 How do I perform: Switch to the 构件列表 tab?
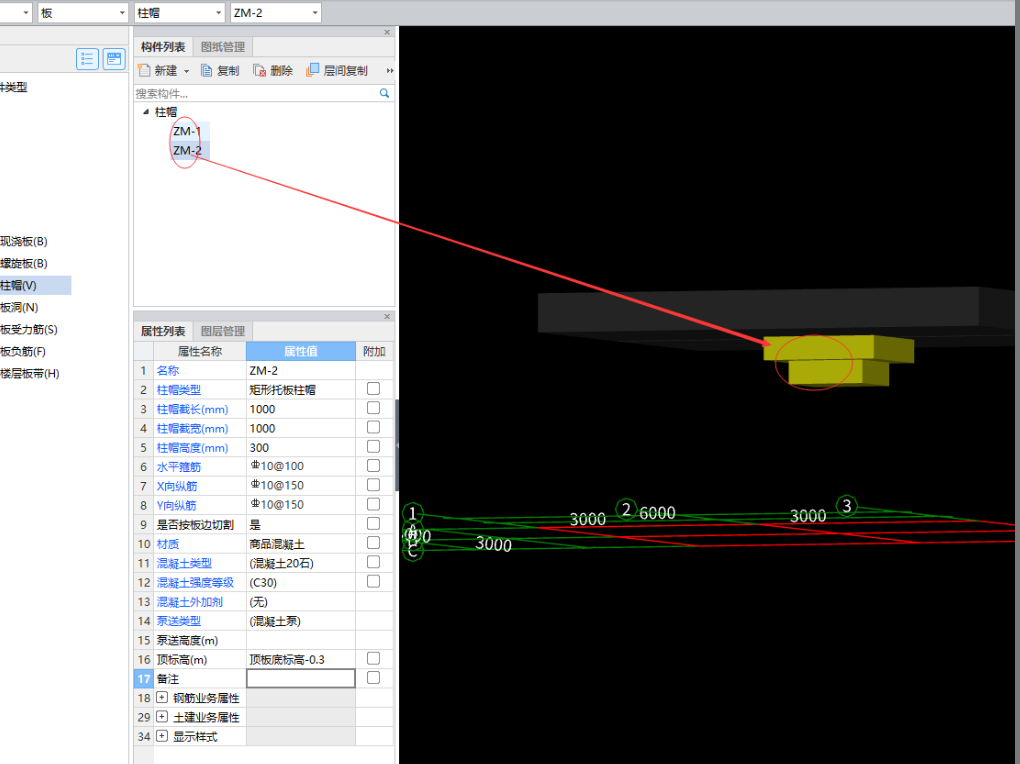pos(163,47)
